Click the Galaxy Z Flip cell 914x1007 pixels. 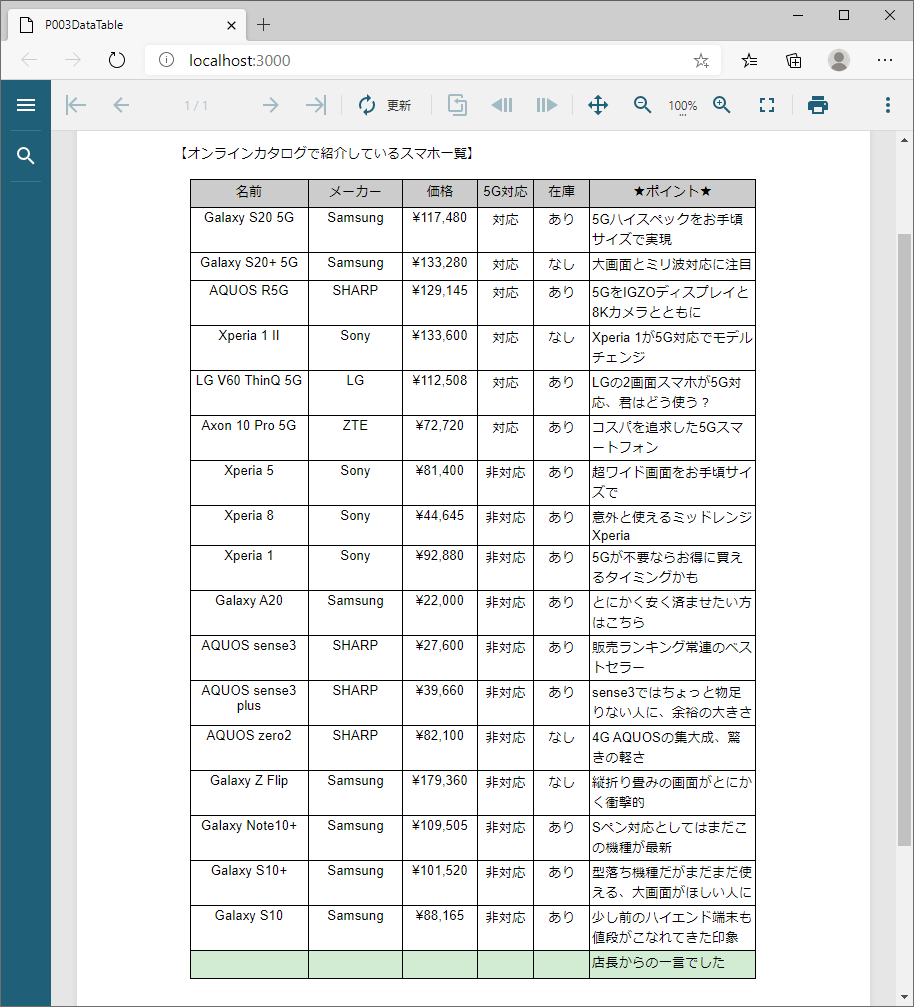point(249,792)
